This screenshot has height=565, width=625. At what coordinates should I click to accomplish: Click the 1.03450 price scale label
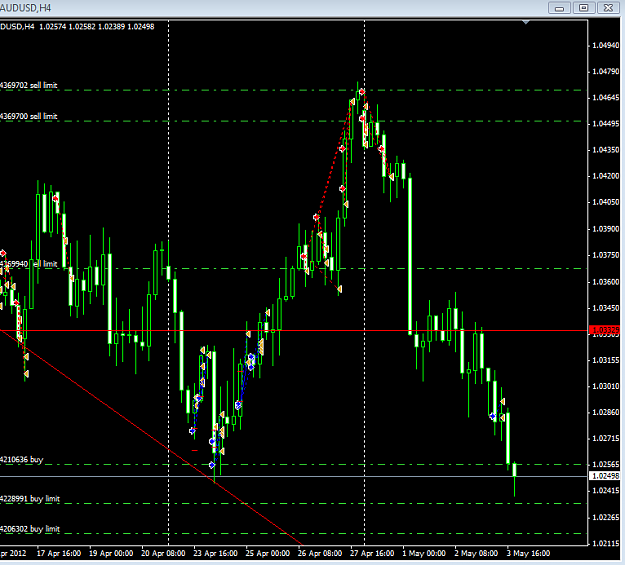pos(606,308)
